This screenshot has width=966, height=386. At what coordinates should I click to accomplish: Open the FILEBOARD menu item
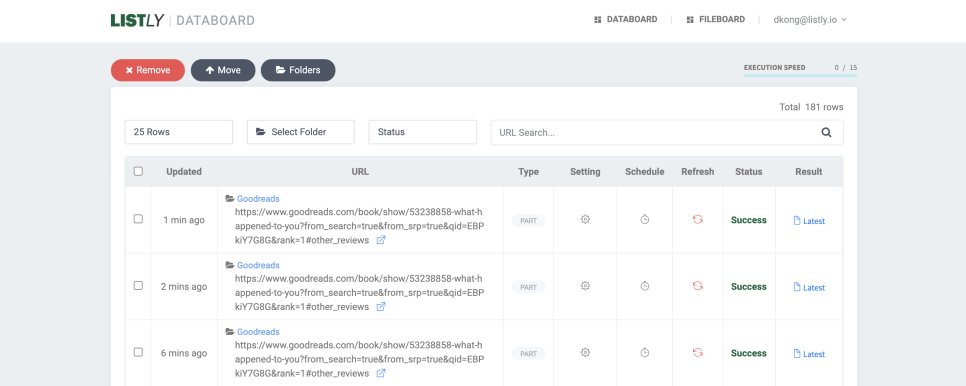715,20
